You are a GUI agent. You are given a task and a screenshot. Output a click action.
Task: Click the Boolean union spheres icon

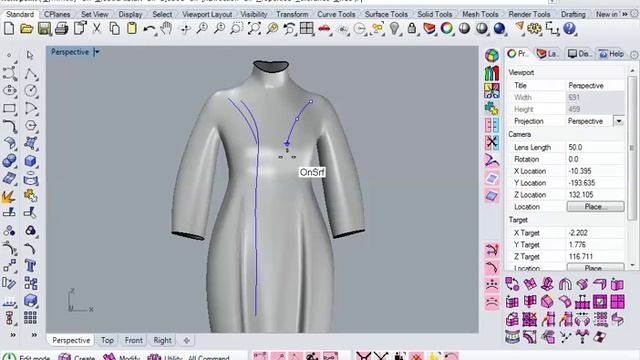coord(9,161)
